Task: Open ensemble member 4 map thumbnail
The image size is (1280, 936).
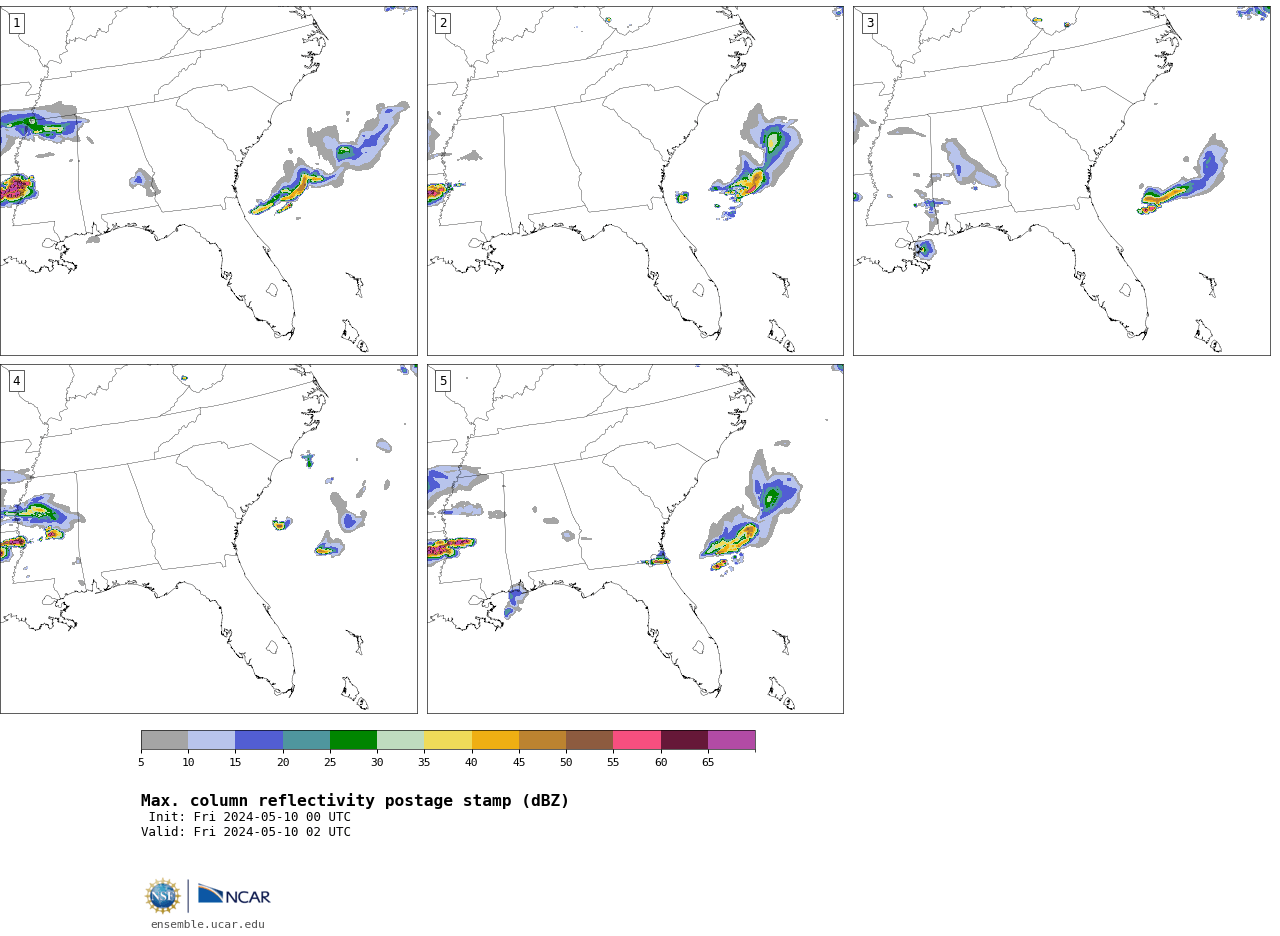Action: pos(208,539)
